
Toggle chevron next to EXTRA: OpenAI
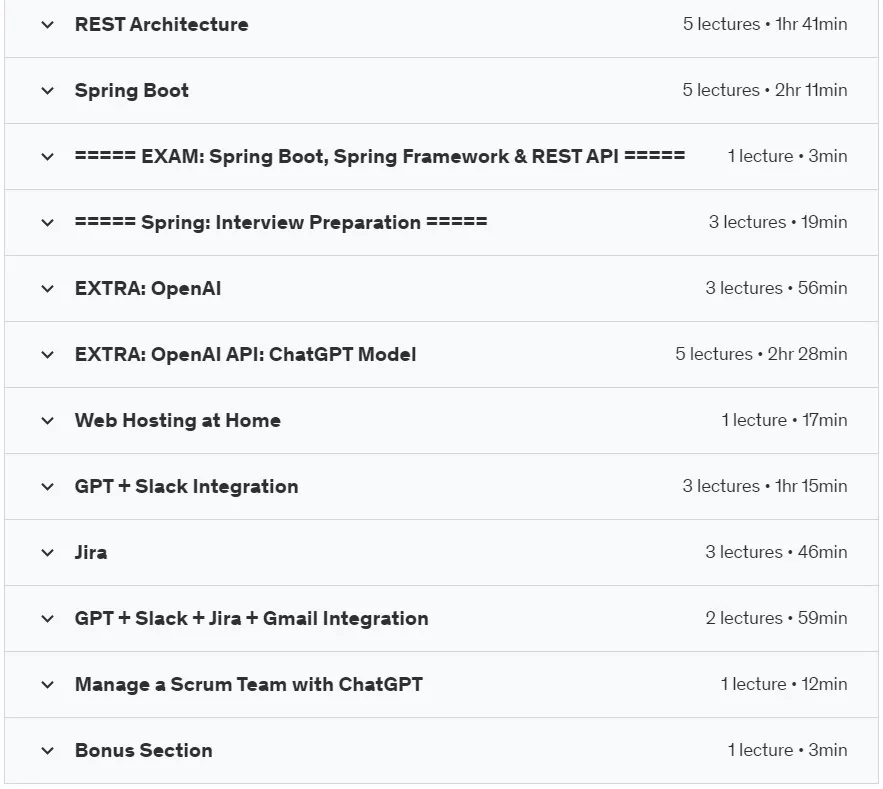coord(48,289)
